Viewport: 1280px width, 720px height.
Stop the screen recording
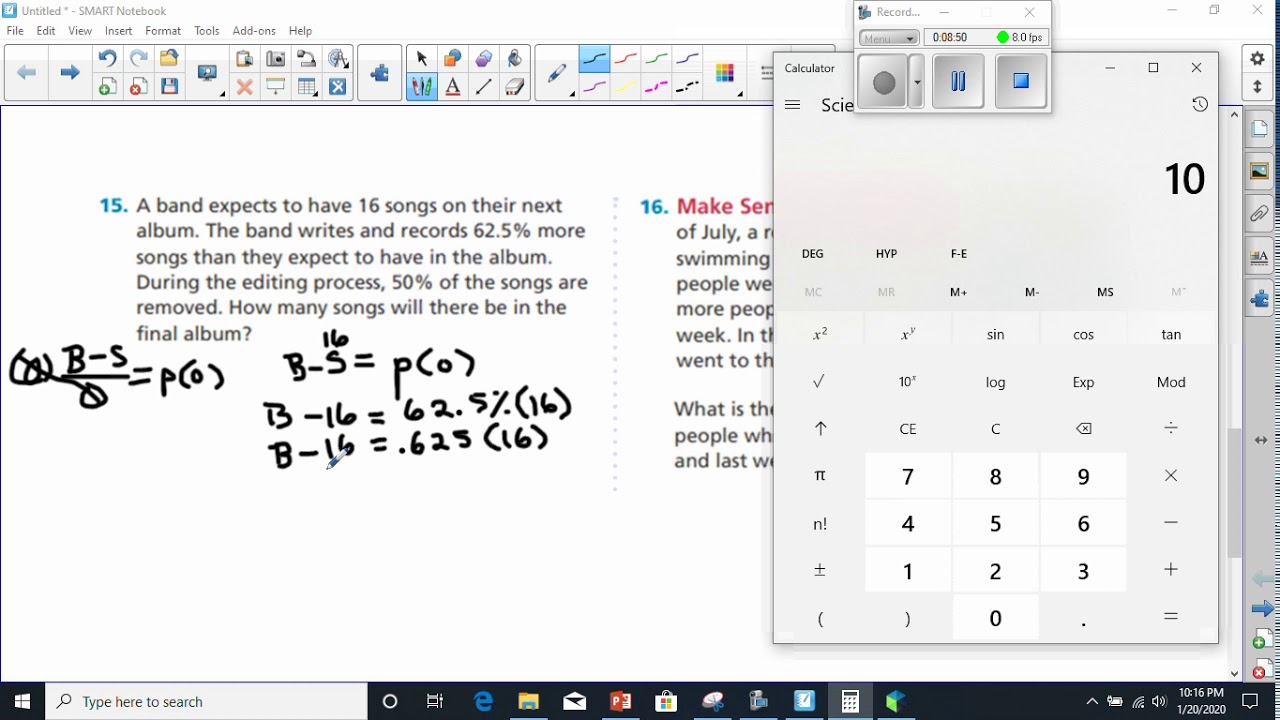click(1021, 81)
